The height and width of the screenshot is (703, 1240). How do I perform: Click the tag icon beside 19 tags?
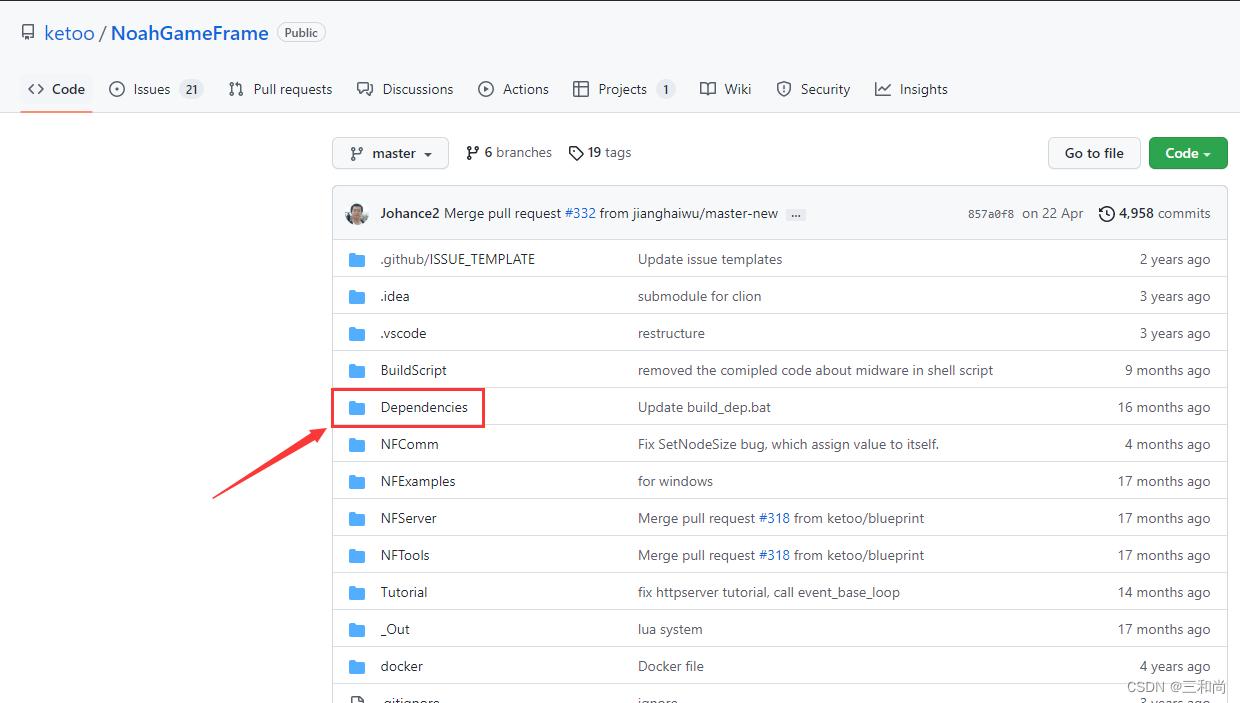576,153
